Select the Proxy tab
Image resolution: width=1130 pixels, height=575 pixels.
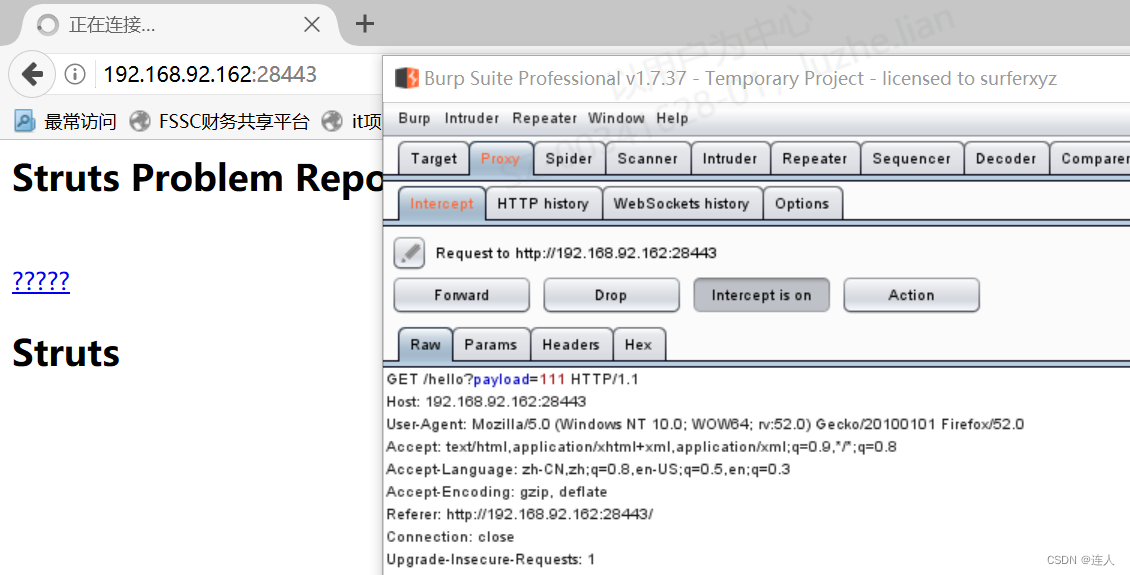click(500, 159)
